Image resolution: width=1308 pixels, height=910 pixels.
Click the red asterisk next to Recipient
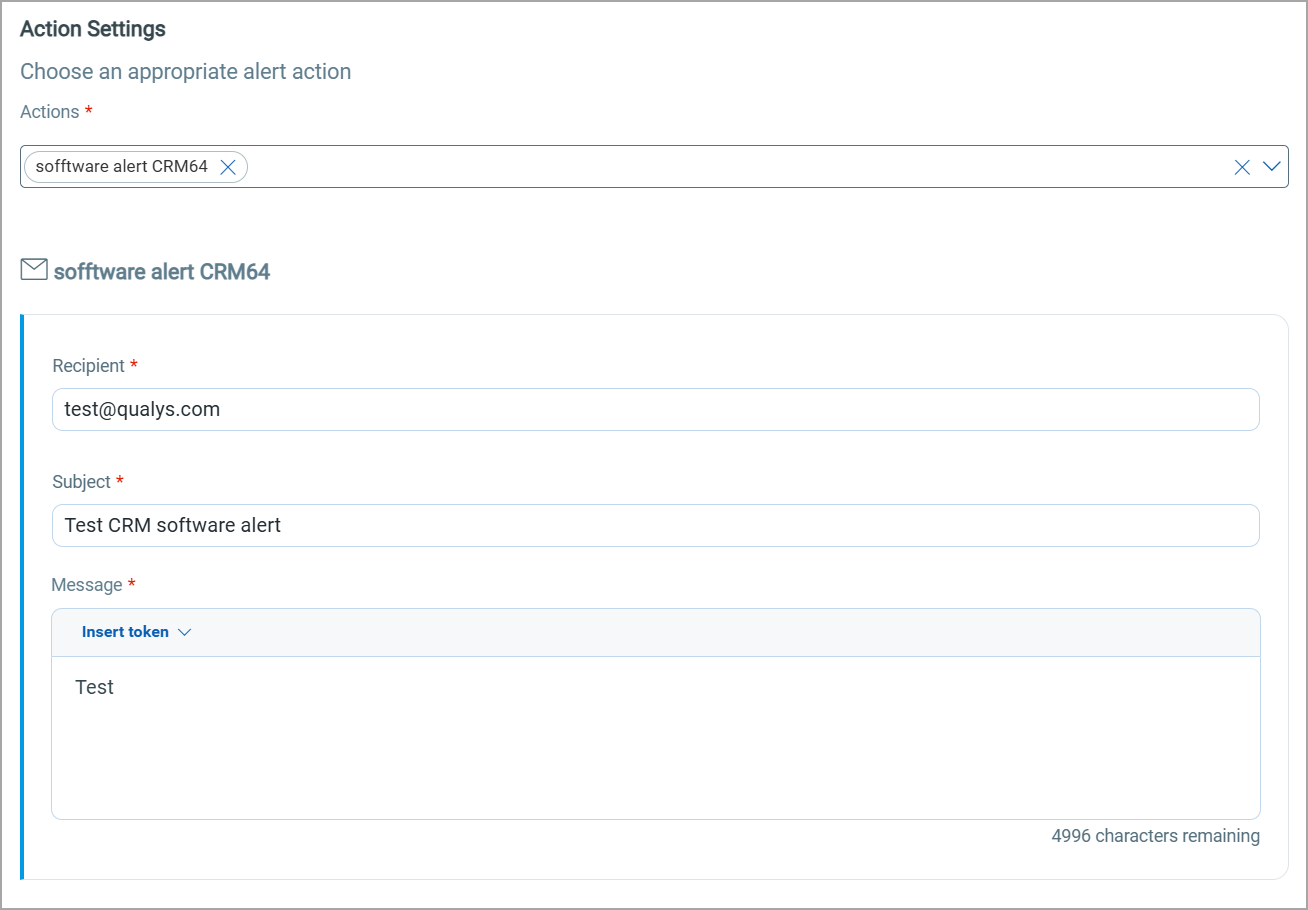[134, 365]
